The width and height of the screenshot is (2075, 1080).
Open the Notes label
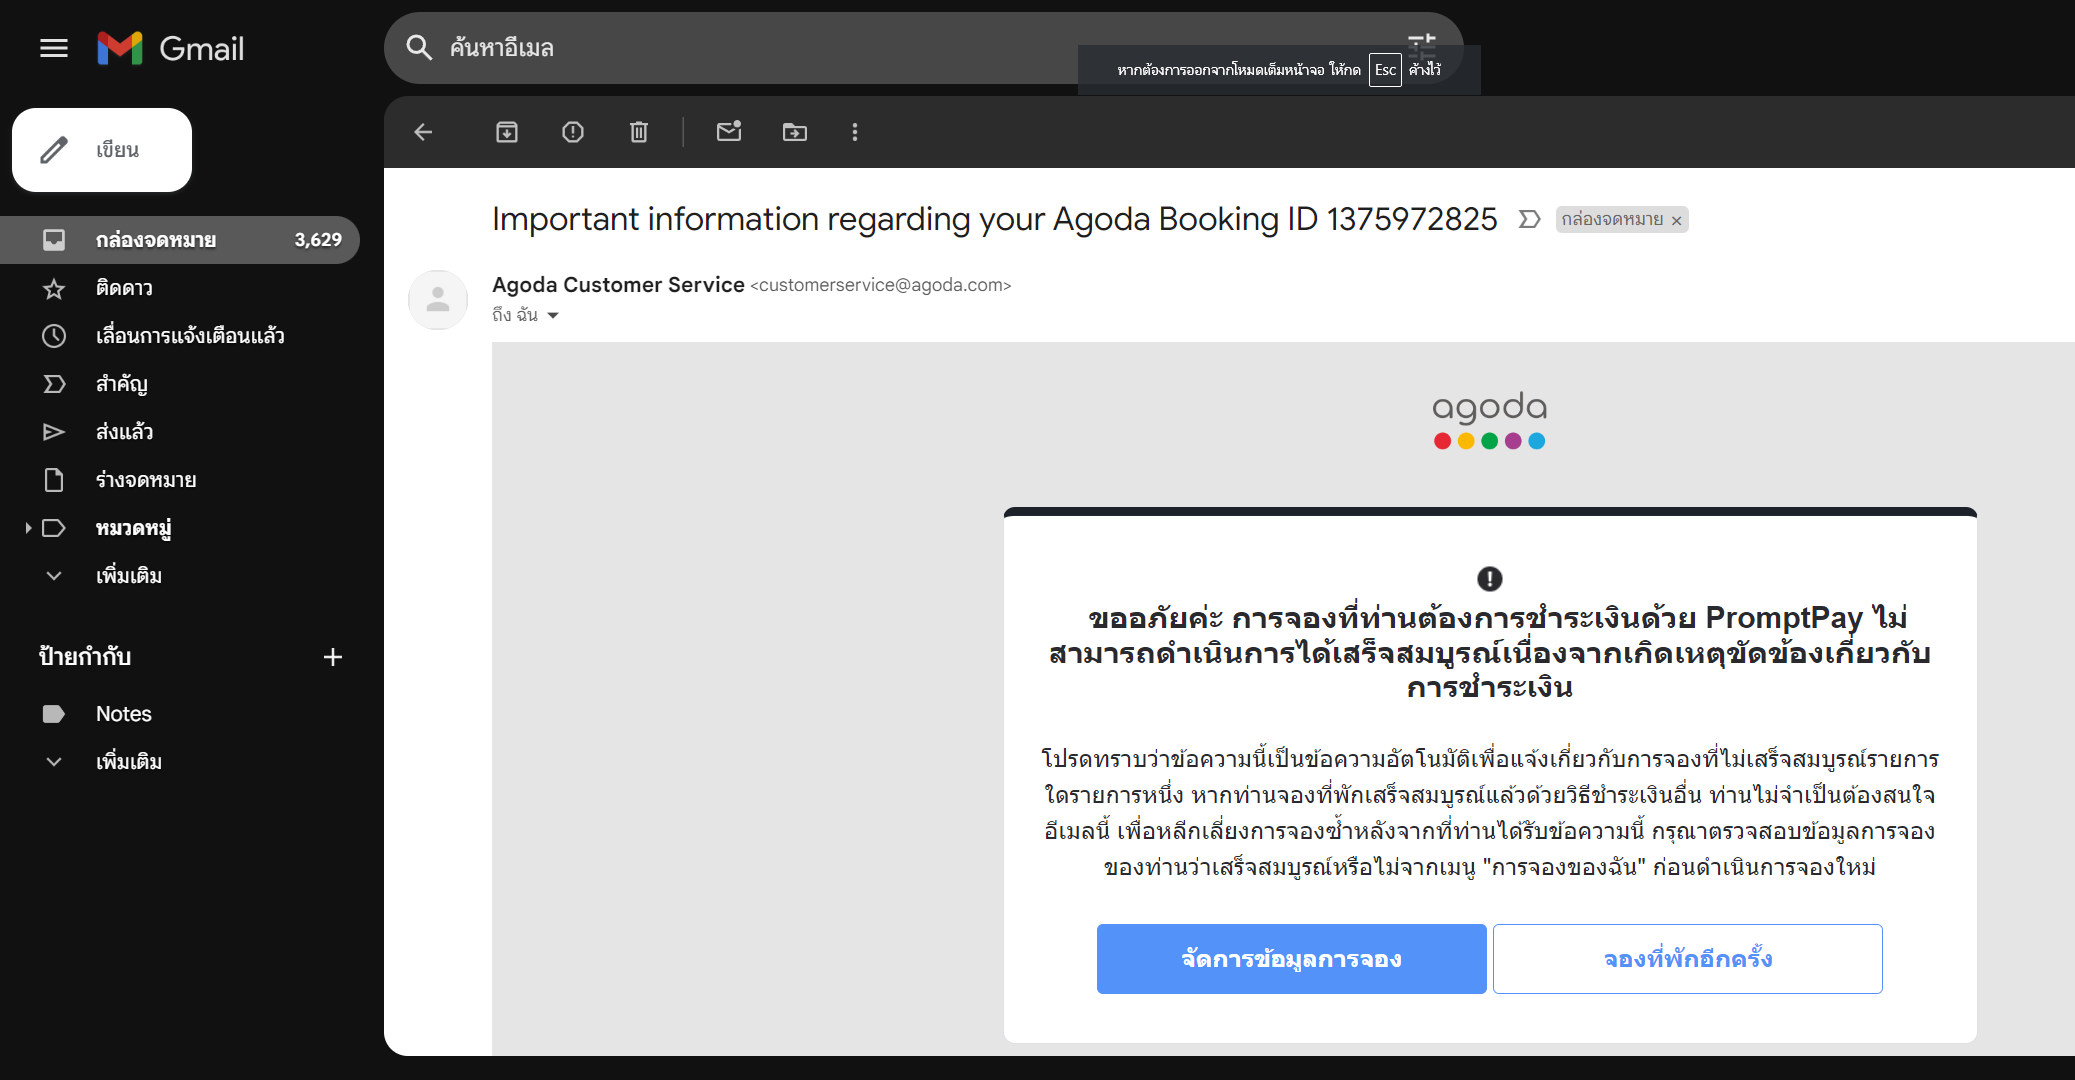coord(180,714)
